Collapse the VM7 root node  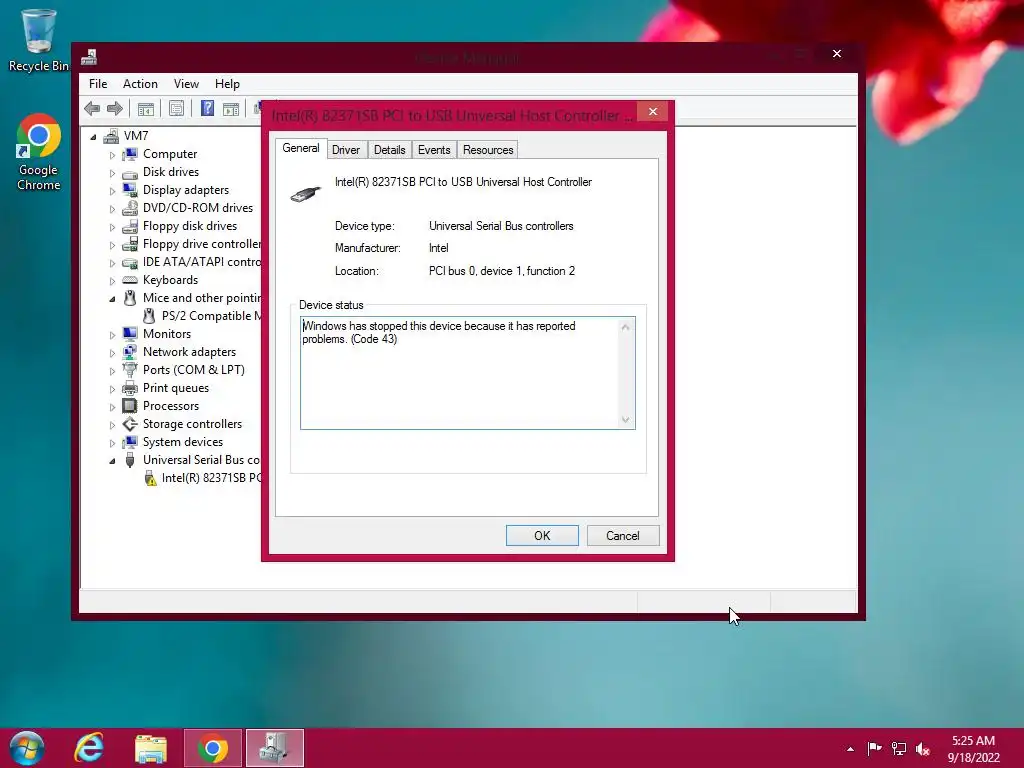[93, 136]
